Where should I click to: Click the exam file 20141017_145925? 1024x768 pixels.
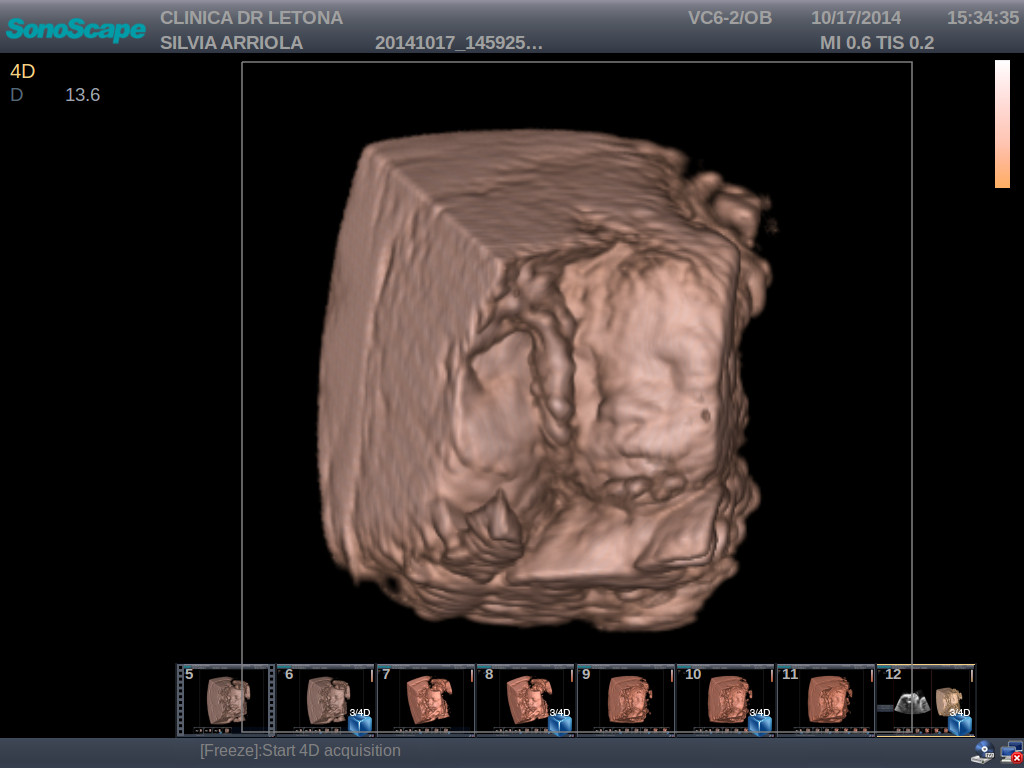tap(460, 42)
